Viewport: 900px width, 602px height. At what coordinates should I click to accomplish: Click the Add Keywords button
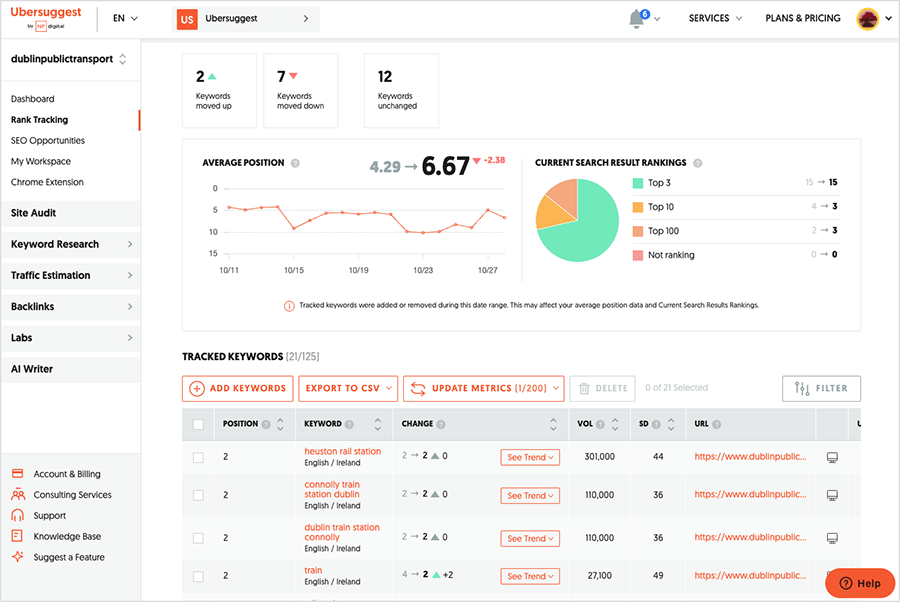coord(238,389)
